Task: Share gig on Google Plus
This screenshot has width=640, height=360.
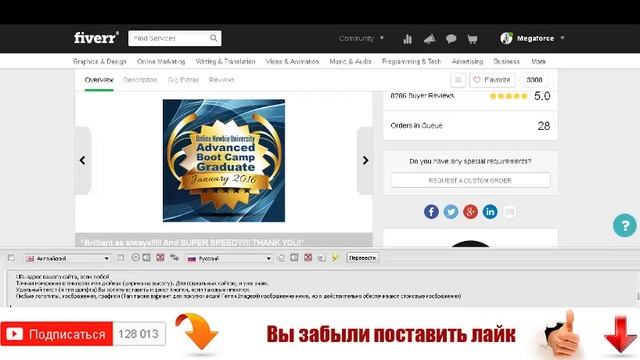Action: [470, 211]
